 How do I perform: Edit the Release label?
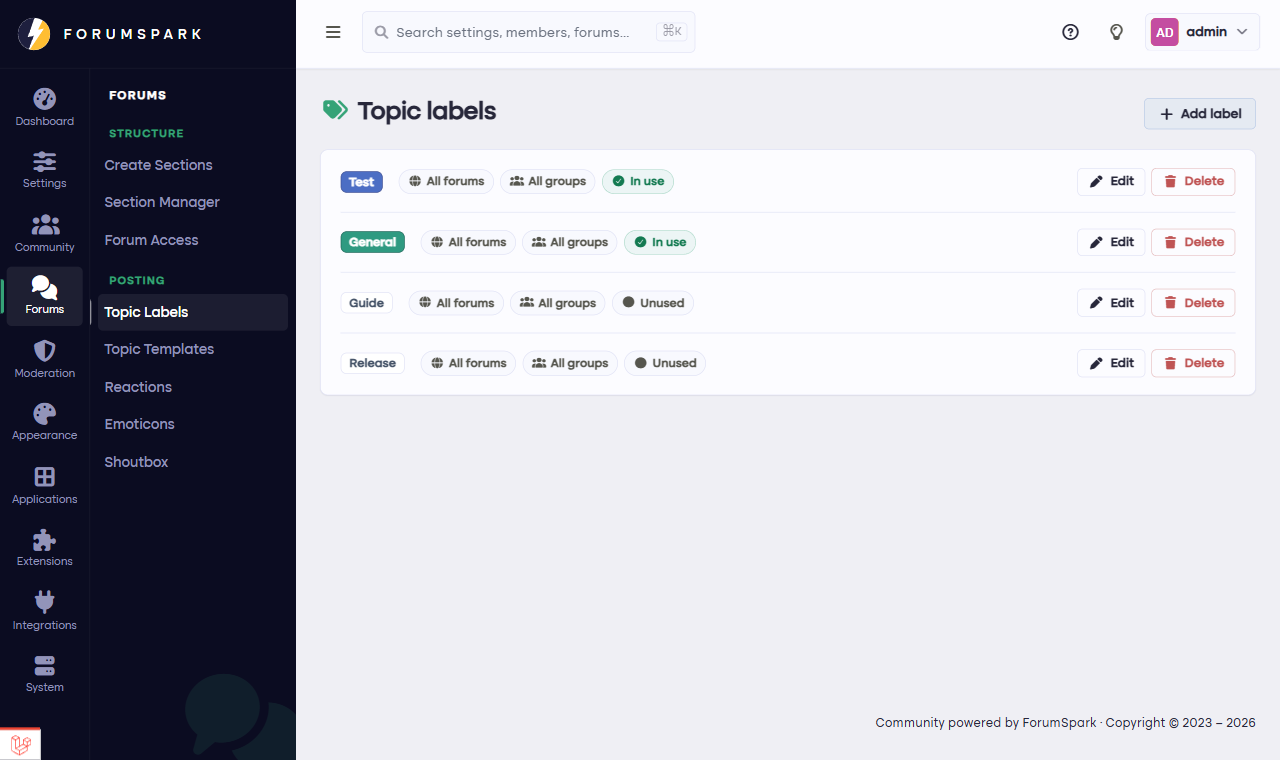point(1111,363)
